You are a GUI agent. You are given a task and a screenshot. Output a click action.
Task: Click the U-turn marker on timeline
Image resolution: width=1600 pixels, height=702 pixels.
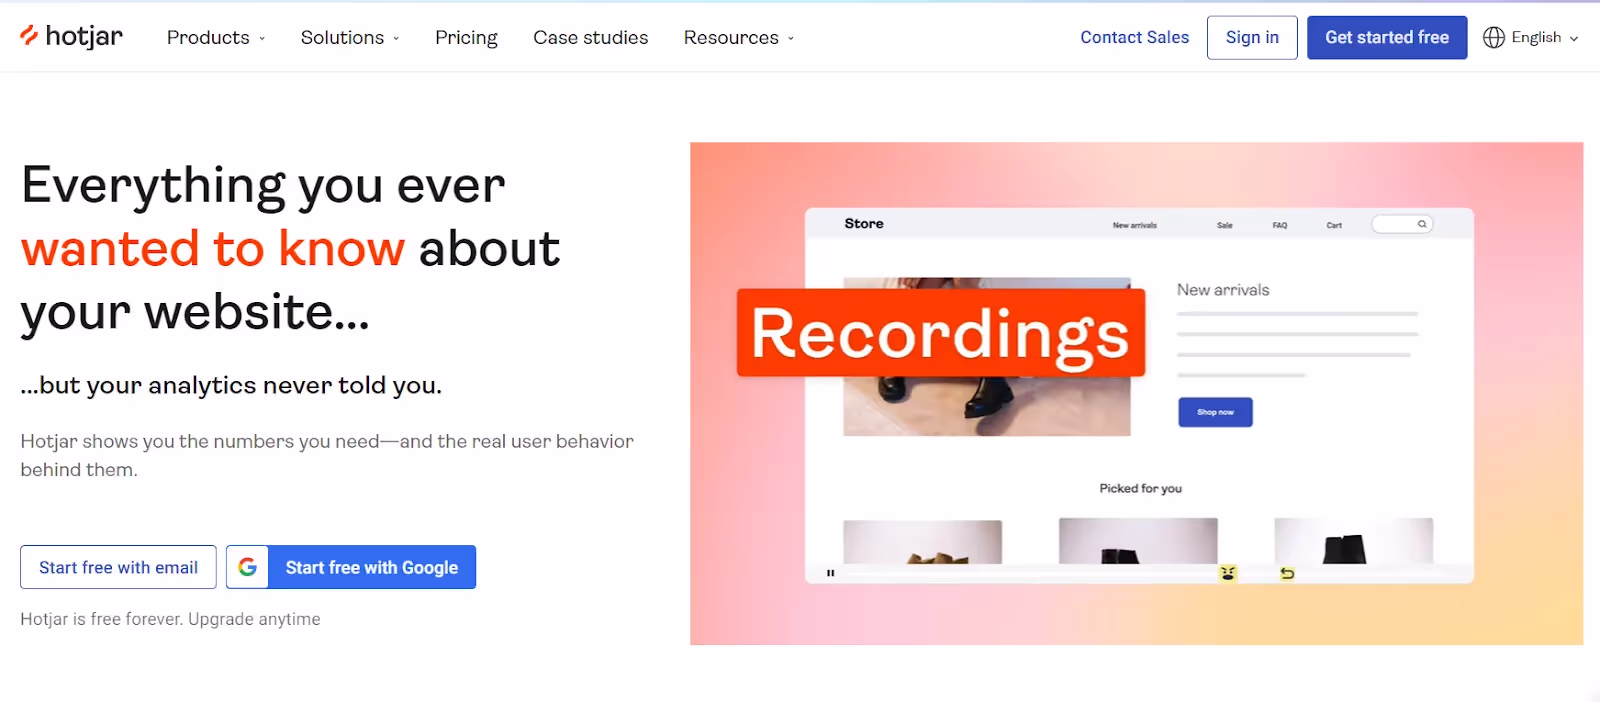tap(1287, 573)
